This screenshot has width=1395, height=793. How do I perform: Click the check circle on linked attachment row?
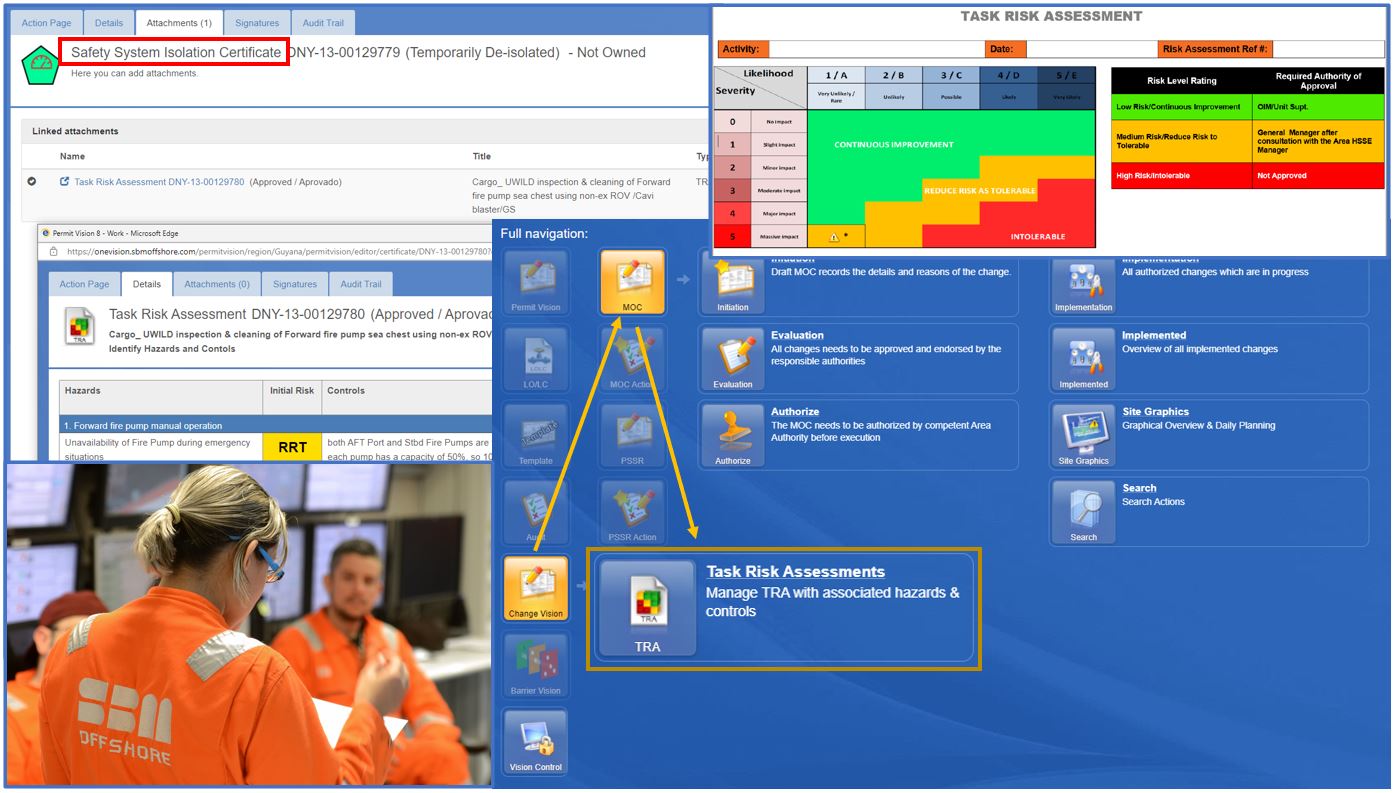click(32, 182)
